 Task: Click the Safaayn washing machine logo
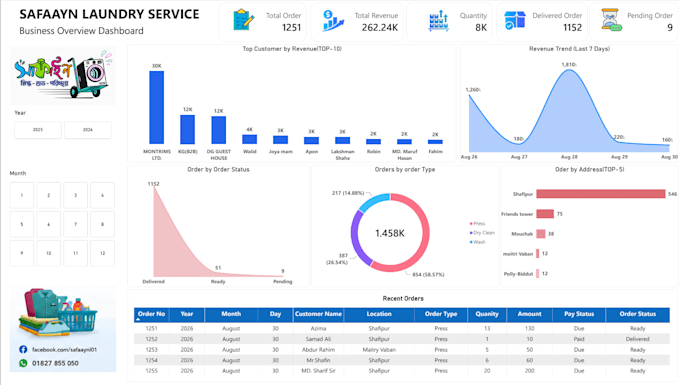point(63,75)
